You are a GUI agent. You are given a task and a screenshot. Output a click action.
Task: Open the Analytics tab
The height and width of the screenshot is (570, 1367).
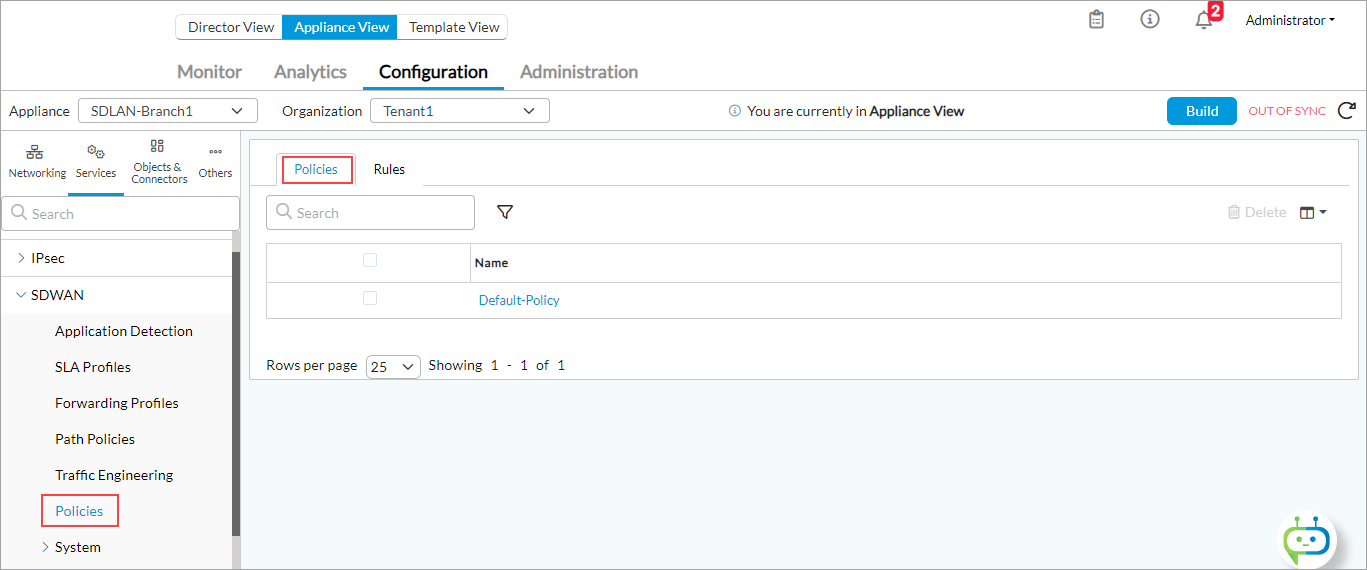click(310, 72)
